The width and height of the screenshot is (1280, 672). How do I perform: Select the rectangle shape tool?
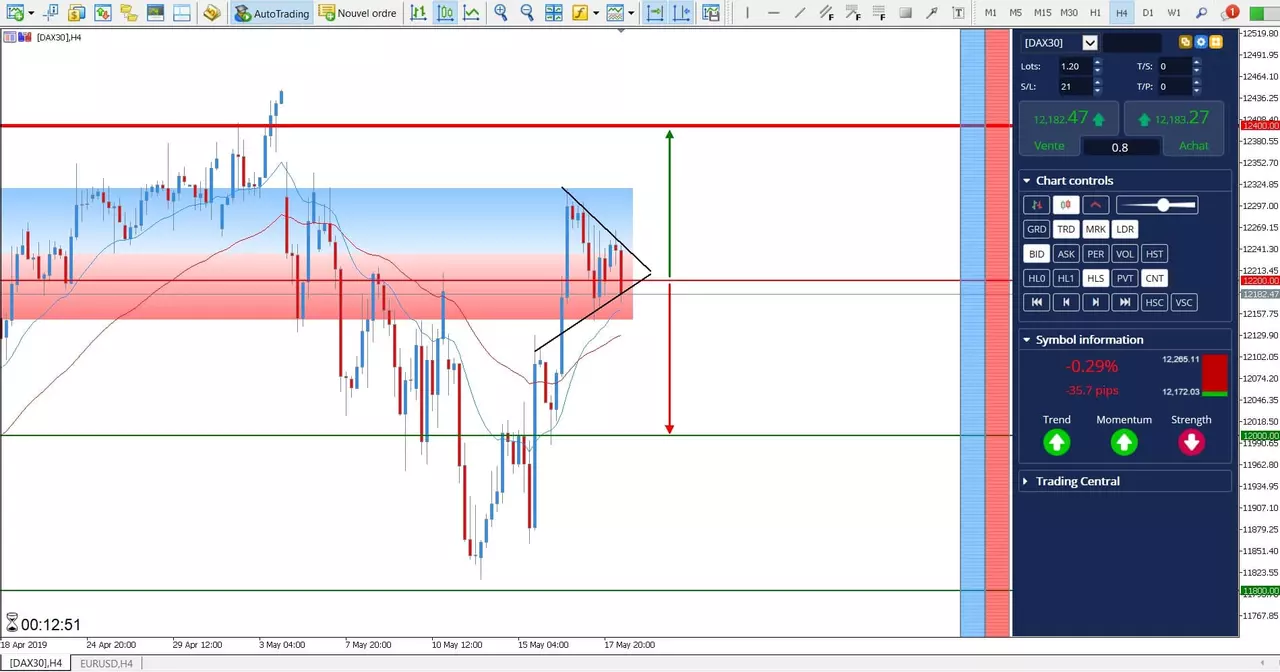tap(906, 13)
